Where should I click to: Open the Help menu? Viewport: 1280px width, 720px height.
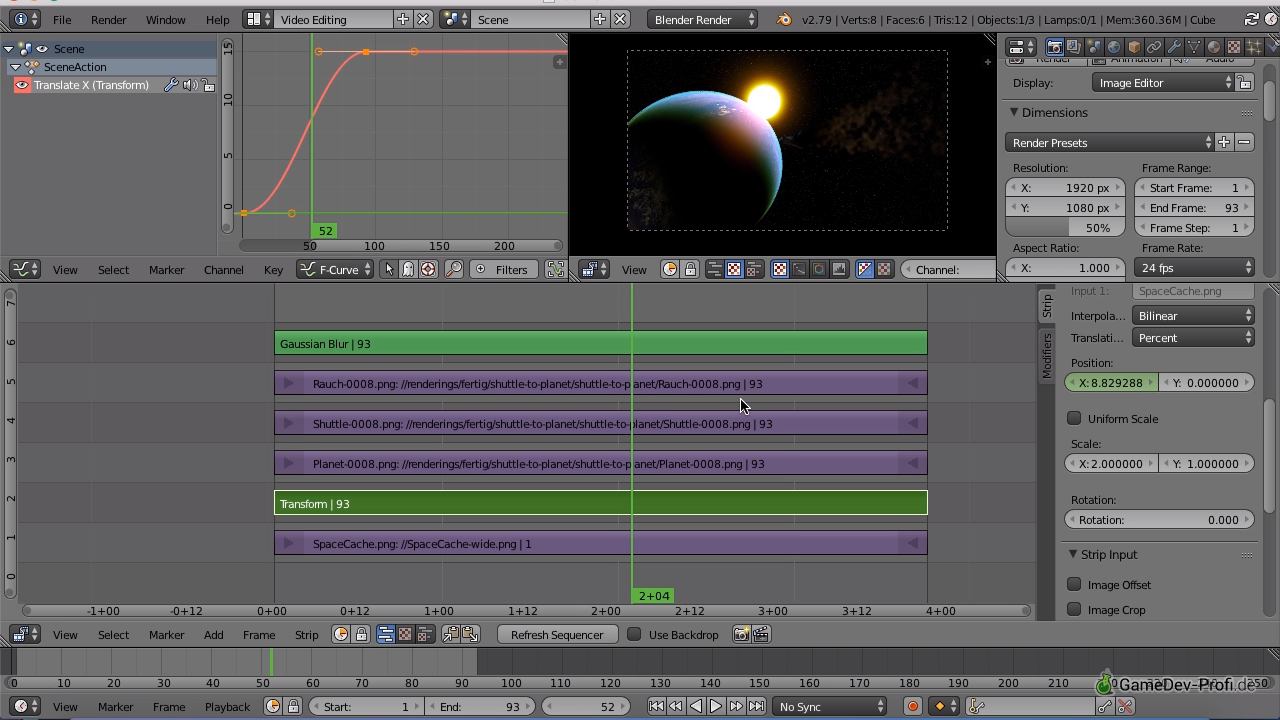click(x=217, y=19)
